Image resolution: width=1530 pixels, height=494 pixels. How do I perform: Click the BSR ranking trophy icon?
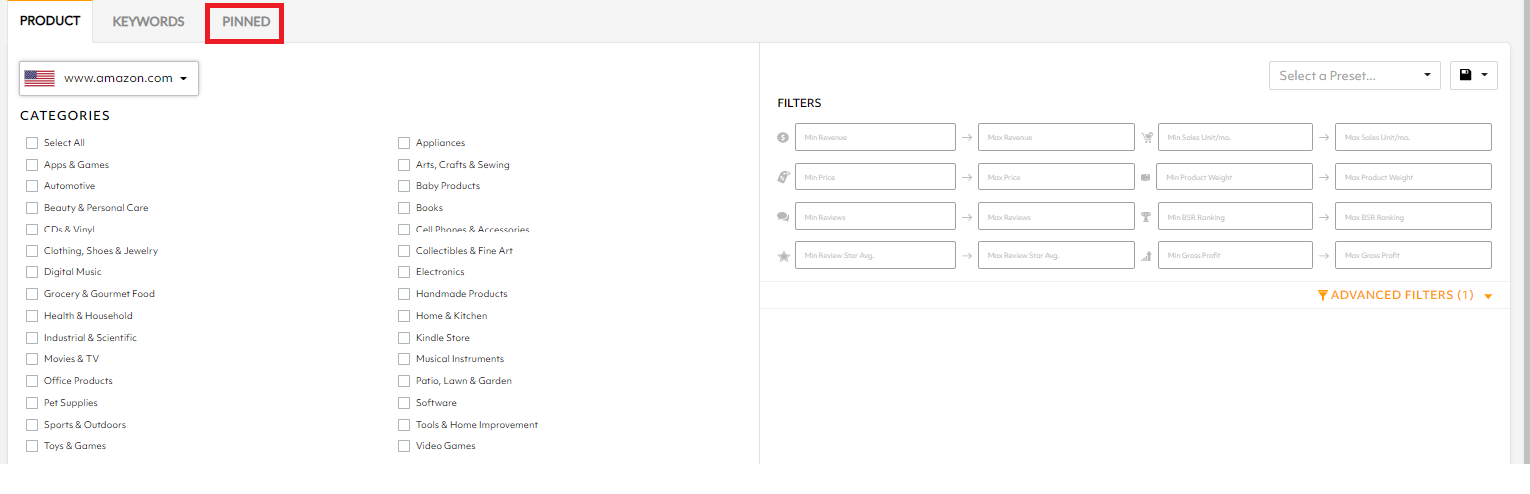tap(1146, 216)
